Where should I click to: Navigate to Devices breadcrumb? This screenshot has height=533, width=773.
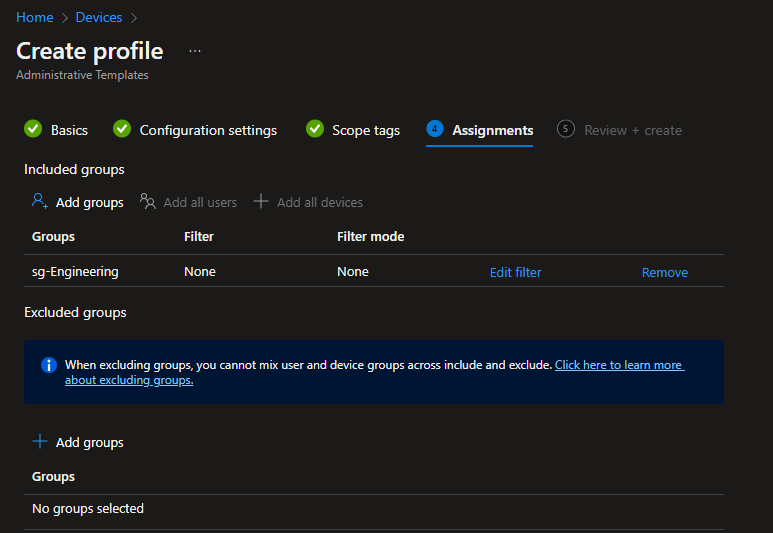coord(99,17)
